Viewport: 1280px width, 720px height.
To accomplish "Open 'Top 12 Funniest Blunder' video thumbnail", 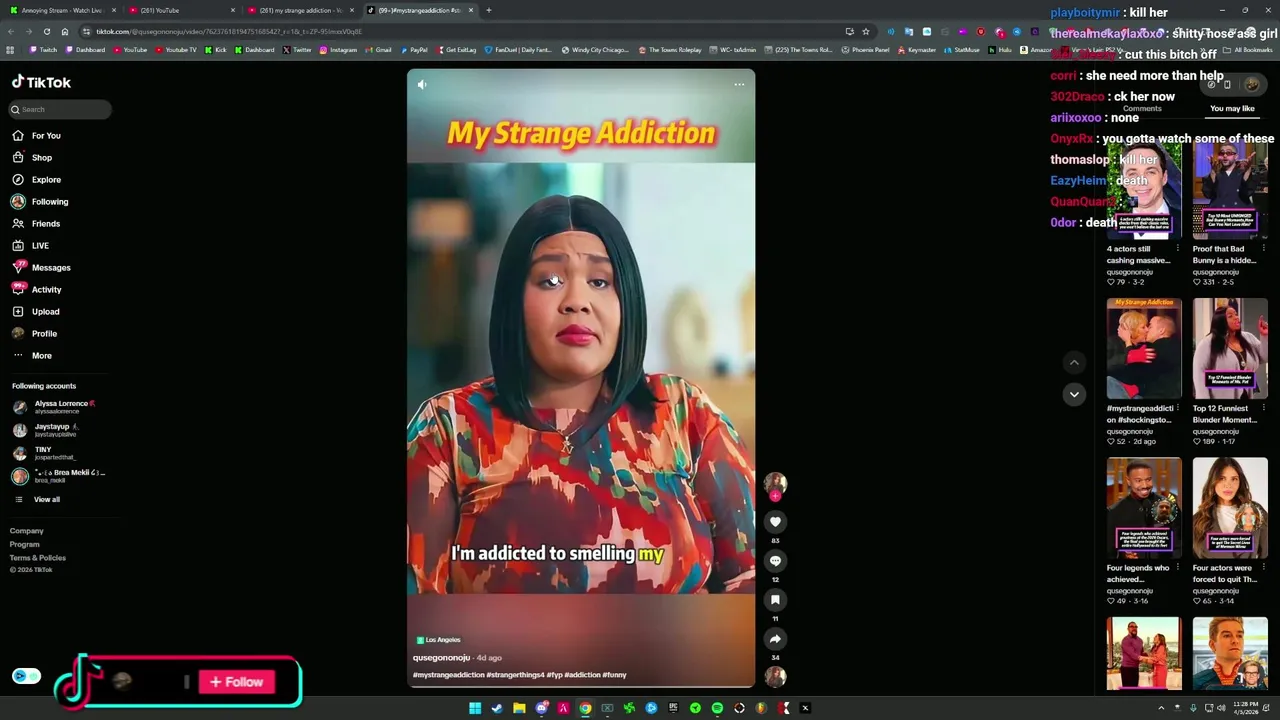I will pyautogui.click(x=1230, y=349).
